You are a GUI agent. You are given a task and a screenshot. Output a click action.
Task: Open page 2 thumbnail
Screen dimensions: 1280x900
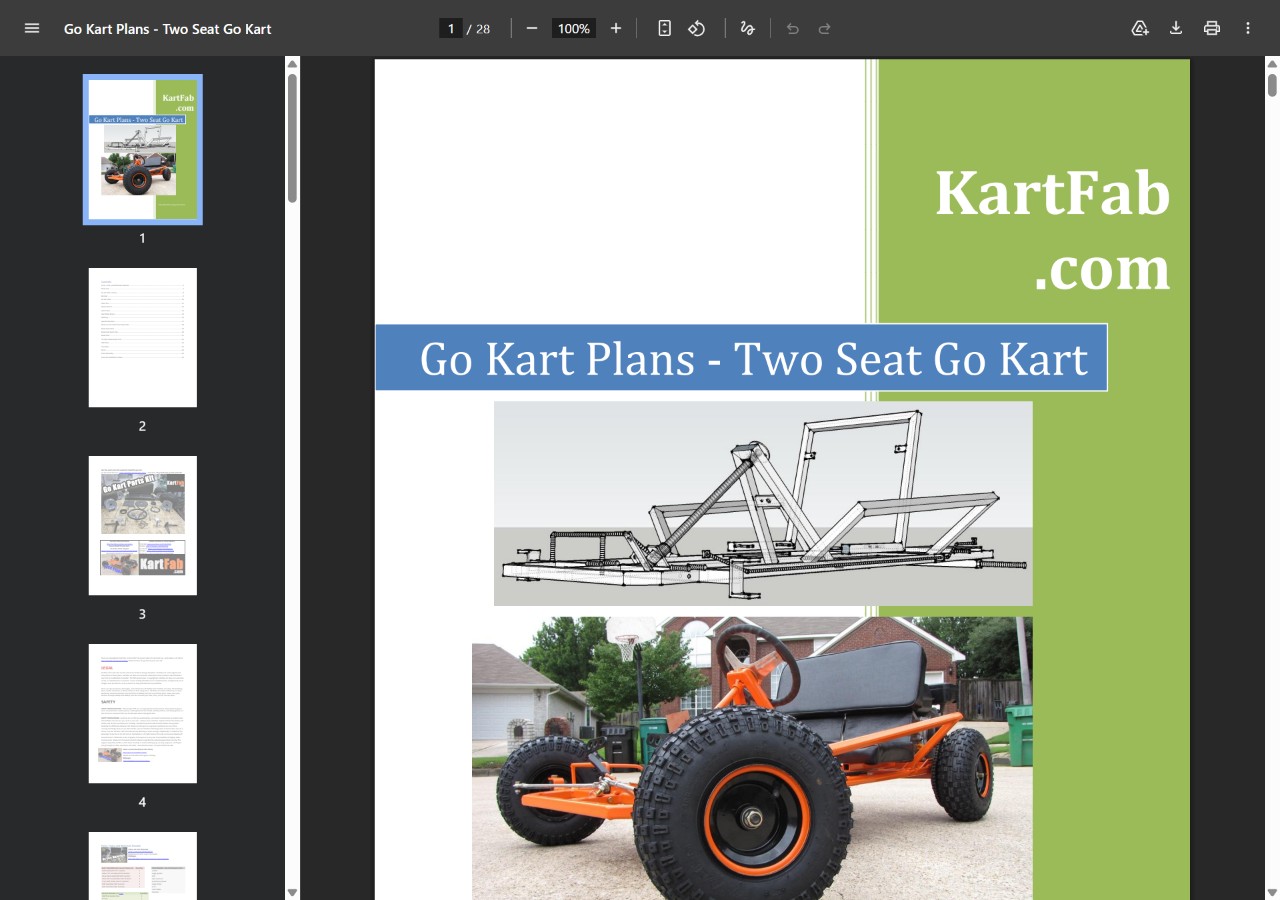[x=143, y=337]
